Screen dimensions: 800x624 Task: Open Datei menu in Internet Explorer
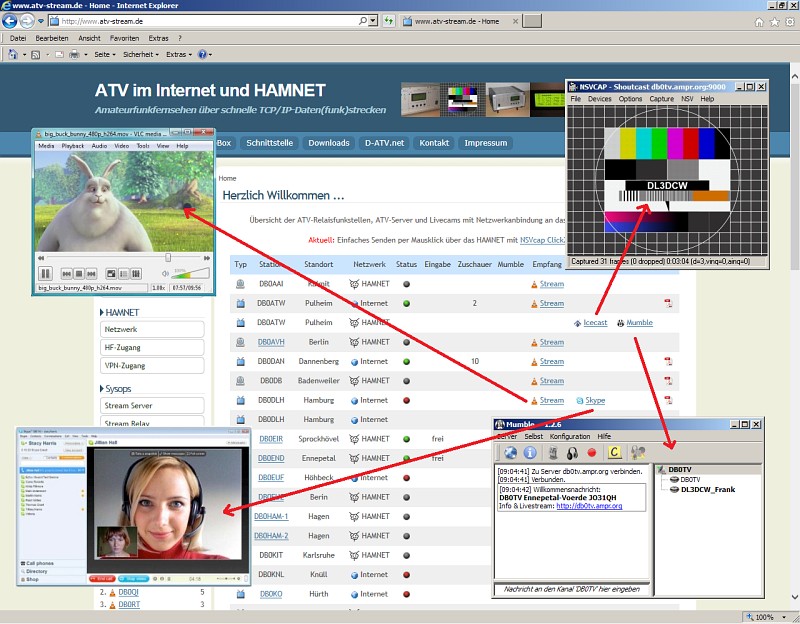tap(18, 38)
